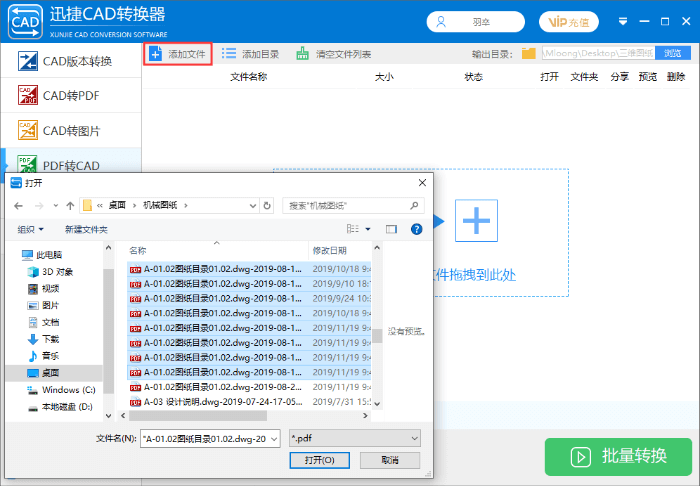
Task: Click the search magnifier icon
Action: click(414, 205)
